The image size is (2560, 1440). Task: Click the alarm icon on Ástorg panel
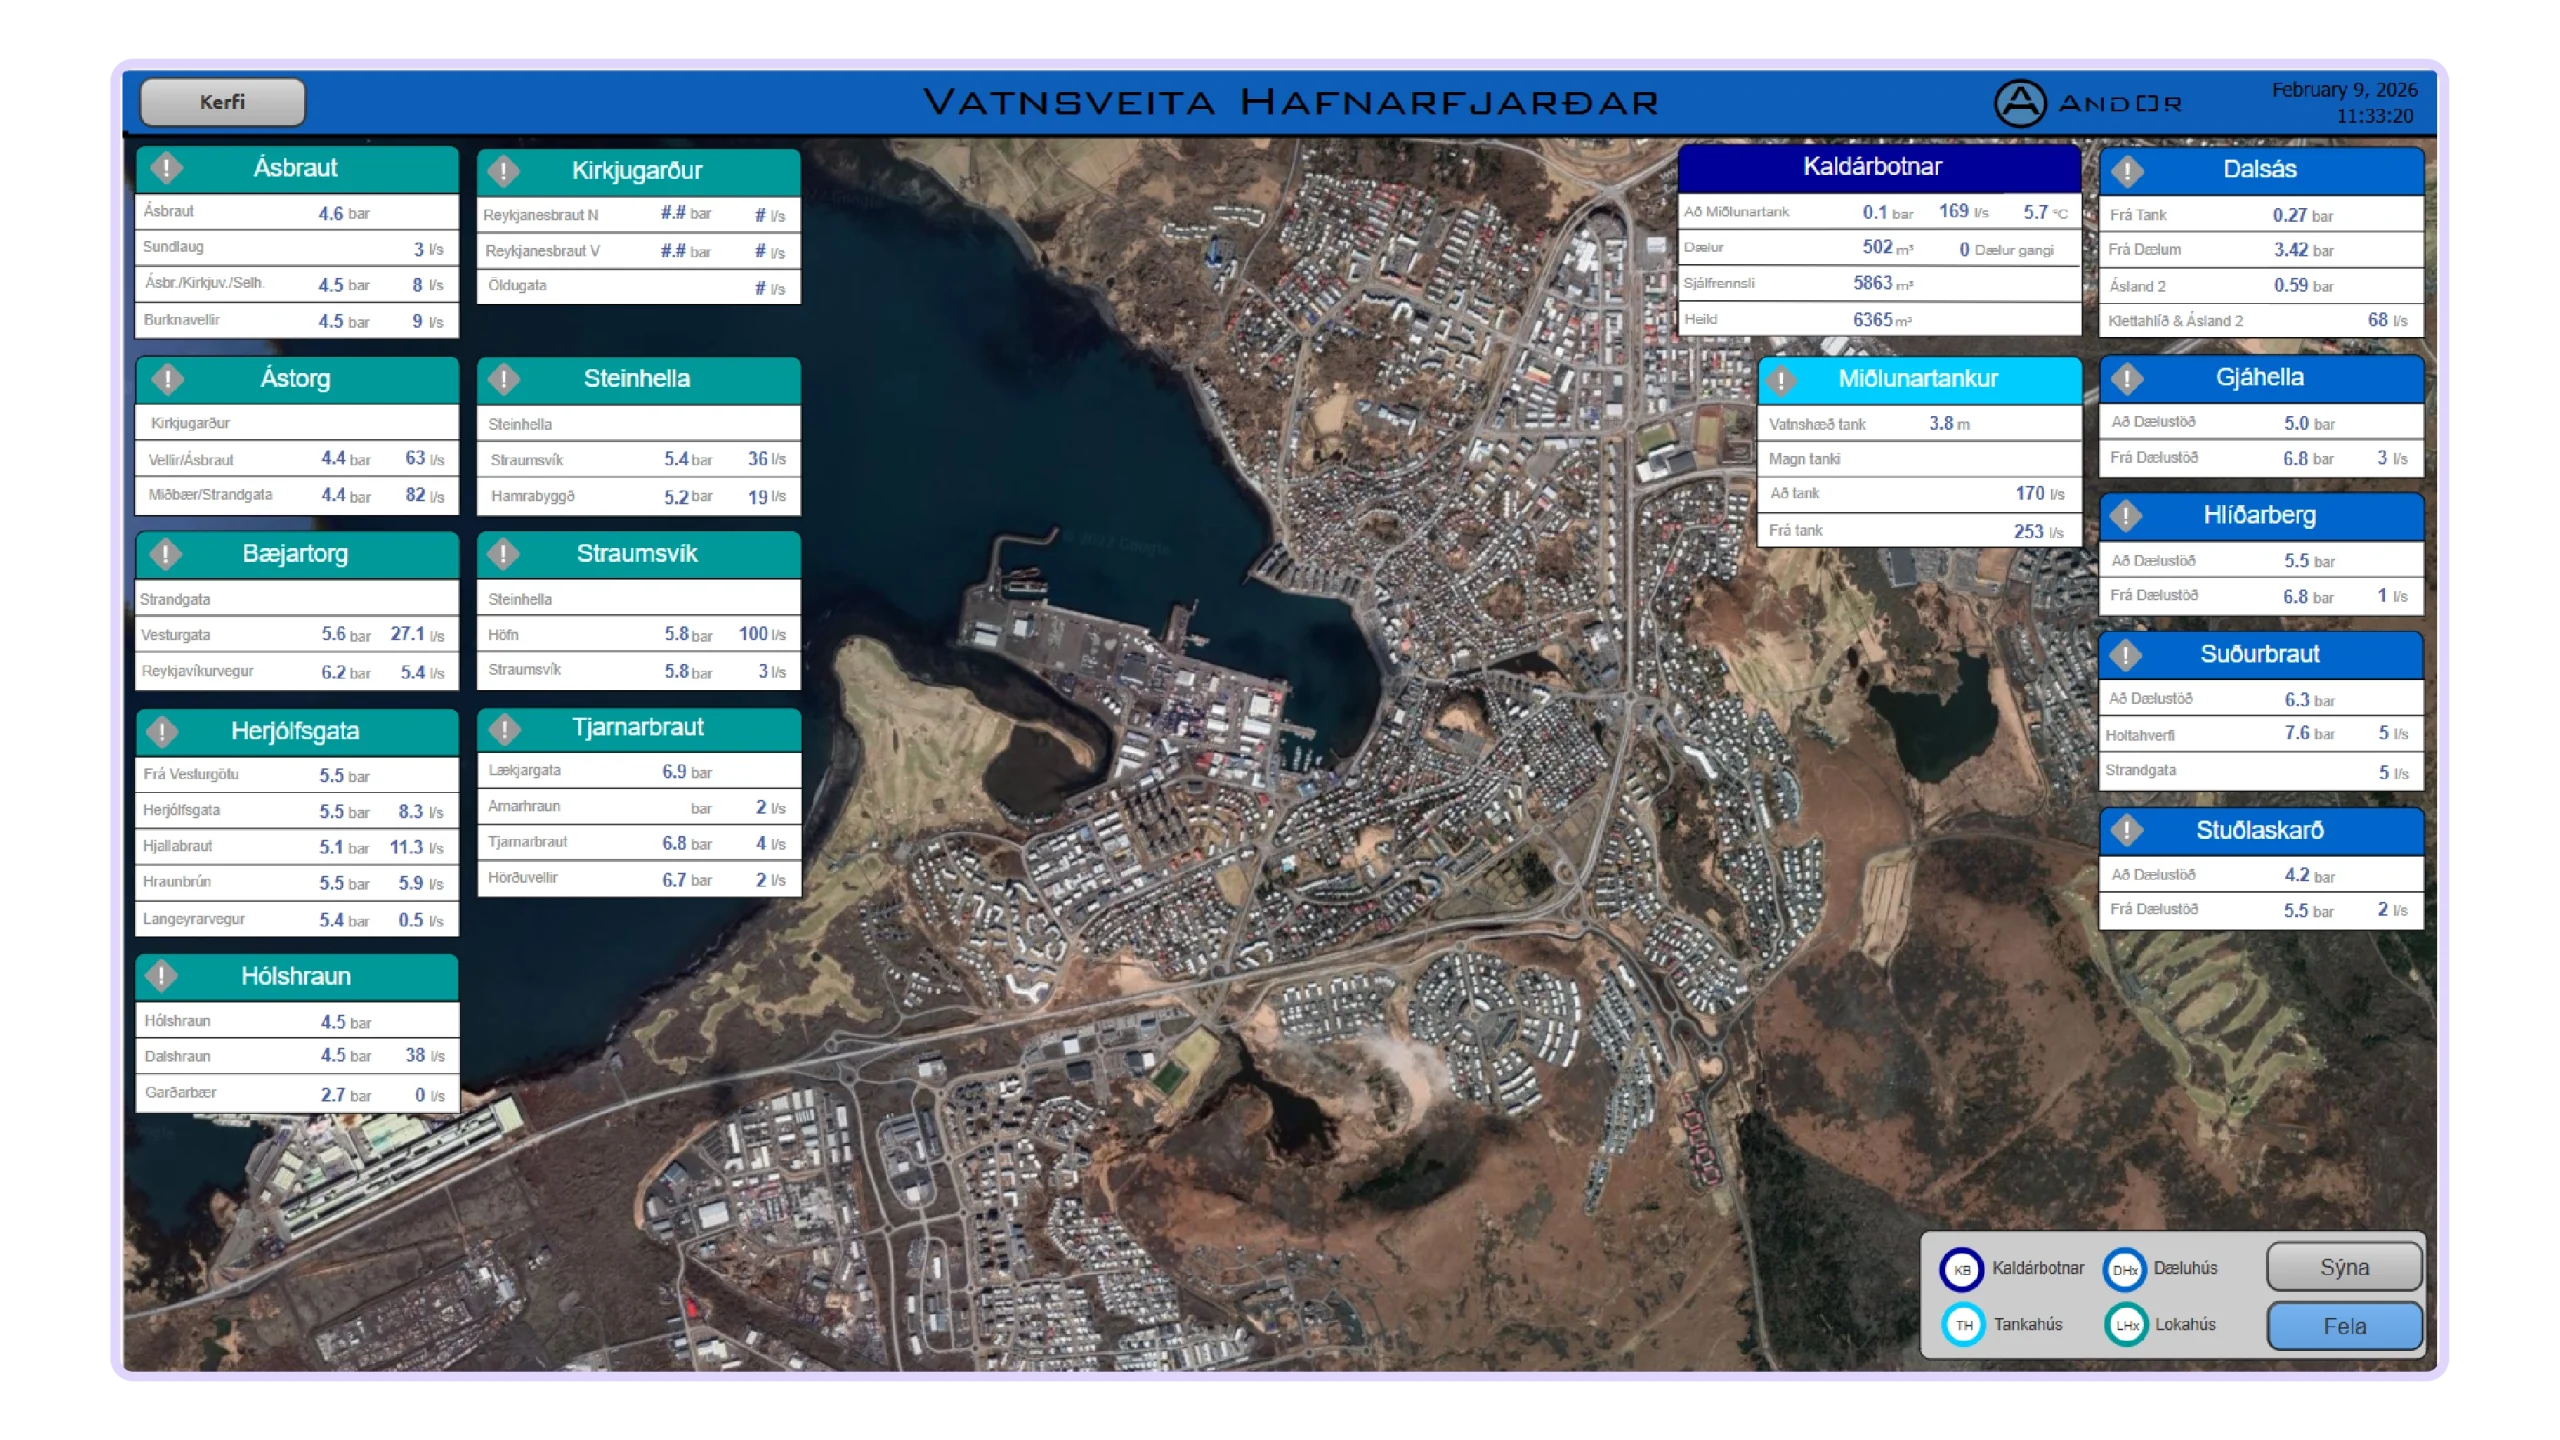[166, 379]
